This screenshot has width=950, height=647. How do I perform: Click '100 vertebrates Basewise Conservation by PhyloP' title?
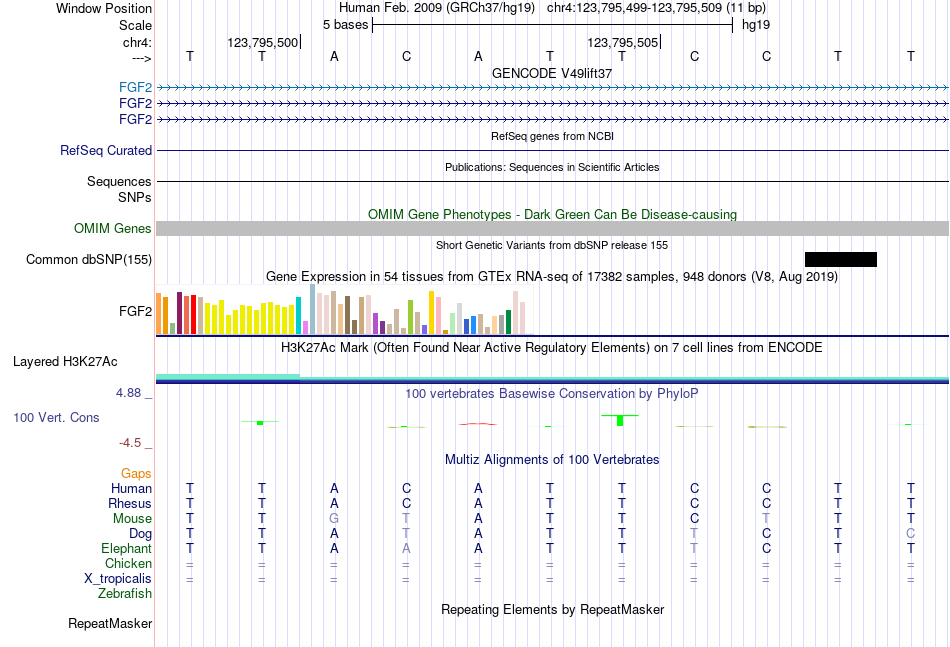[x=552, y=394]
